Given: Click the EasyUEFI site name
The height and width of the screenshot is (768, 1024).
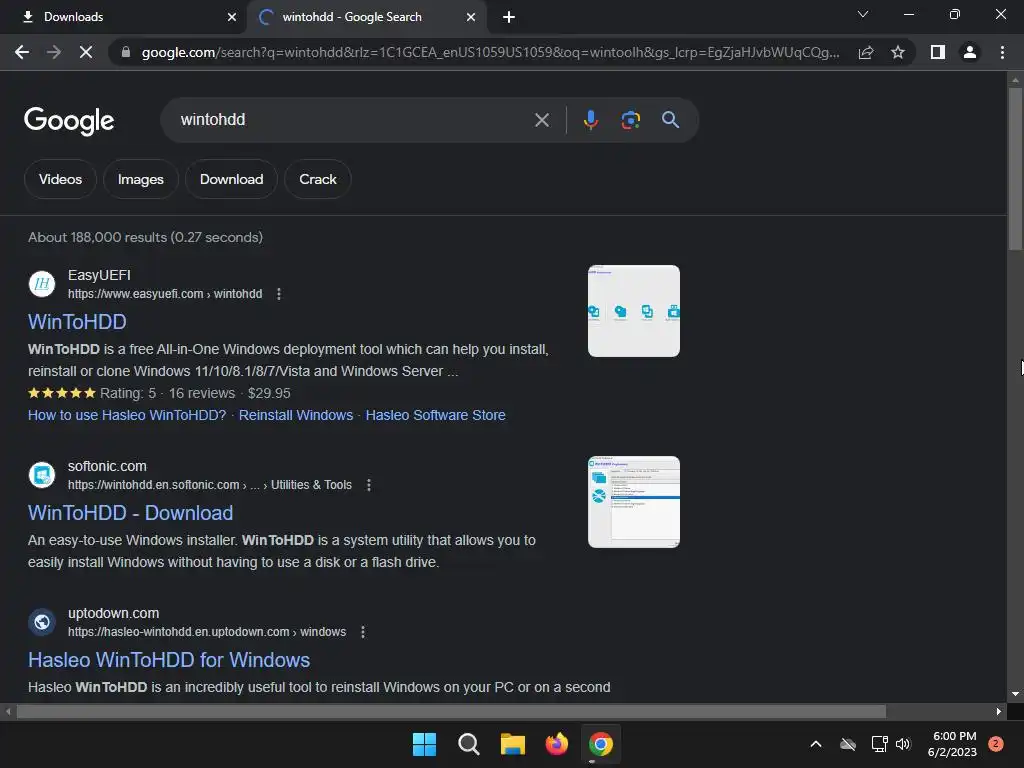Looking at the screenshot, I should (99, 275).
